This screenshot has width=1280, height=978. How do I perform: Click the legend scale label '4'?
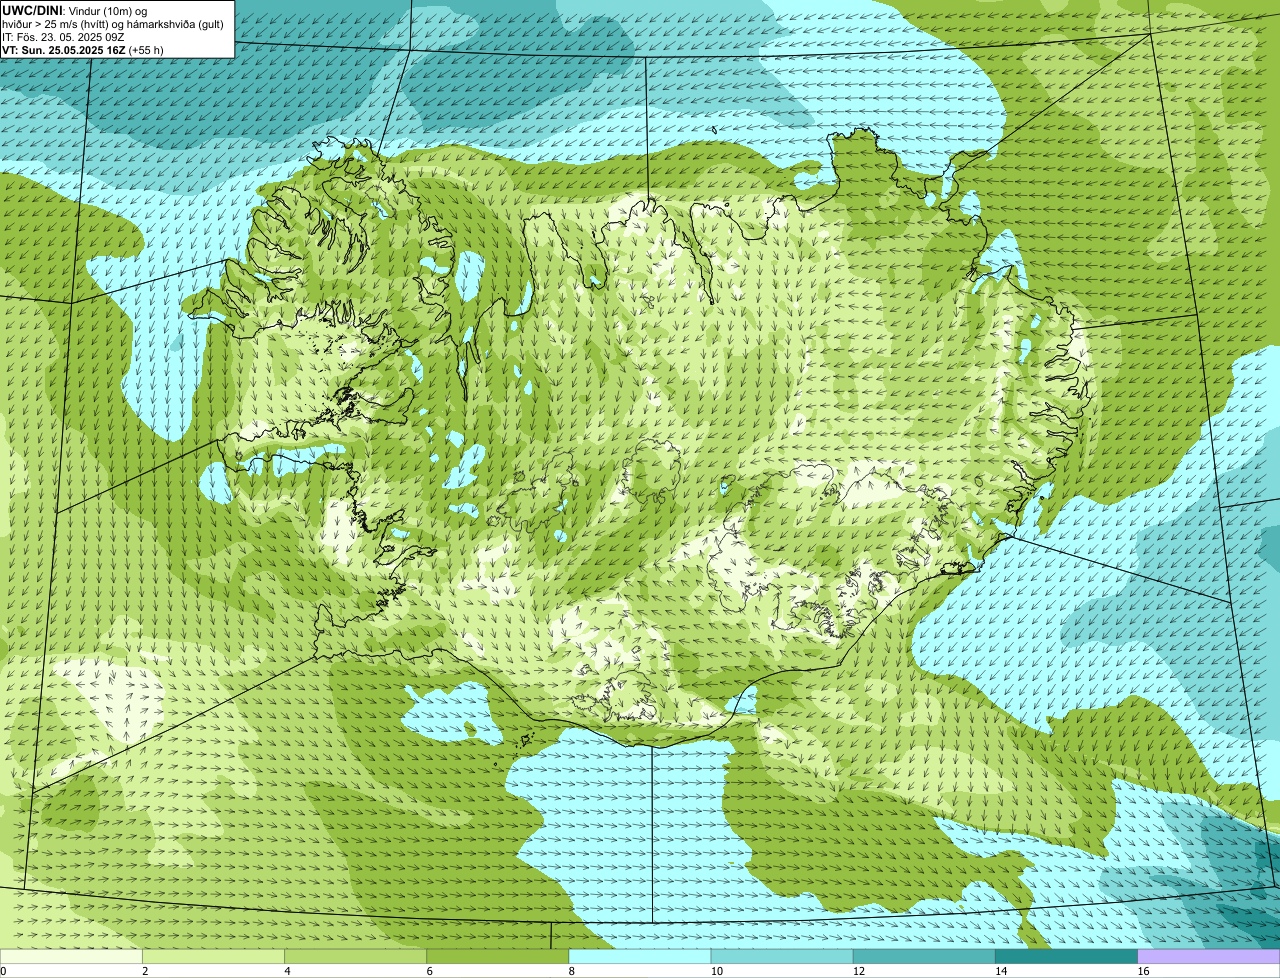pos(287,971)
